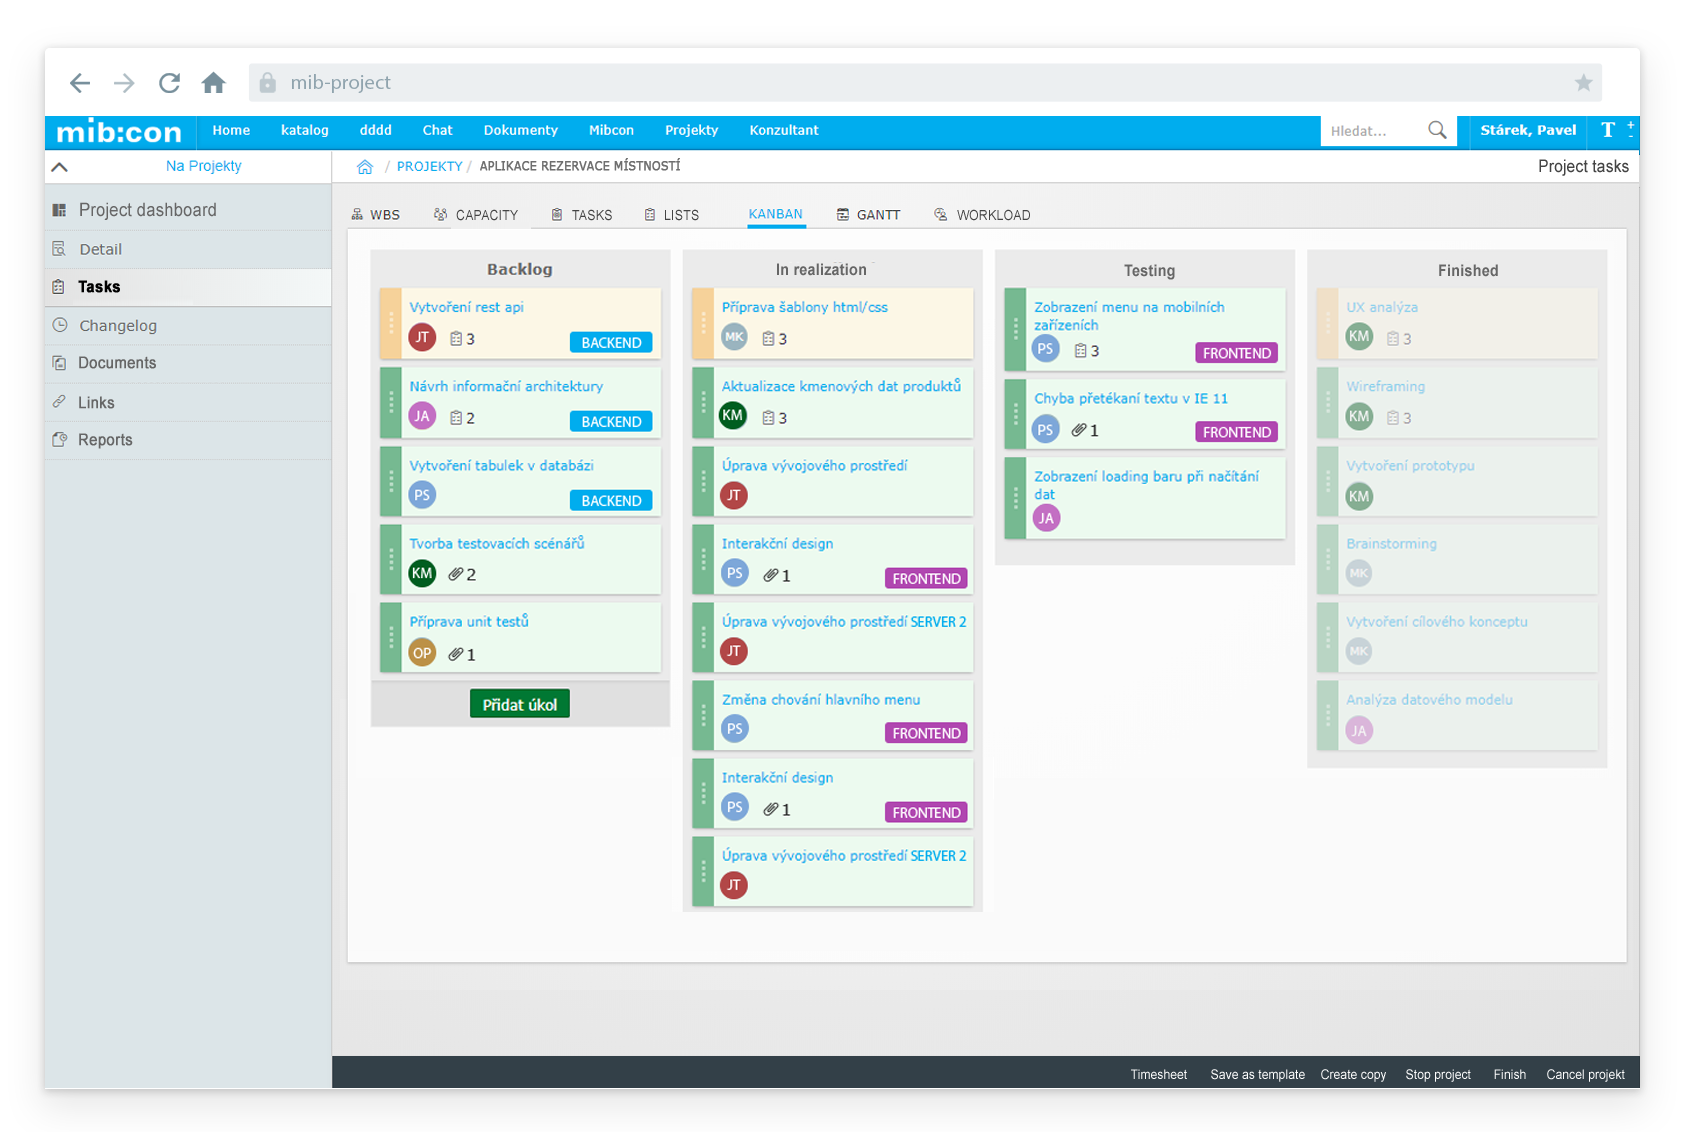The width and height of the screenshot is (1688, 1132).
Task: Click FRONTEND tag on Chyba přetékaní textu card
Action: (1236, 432)
